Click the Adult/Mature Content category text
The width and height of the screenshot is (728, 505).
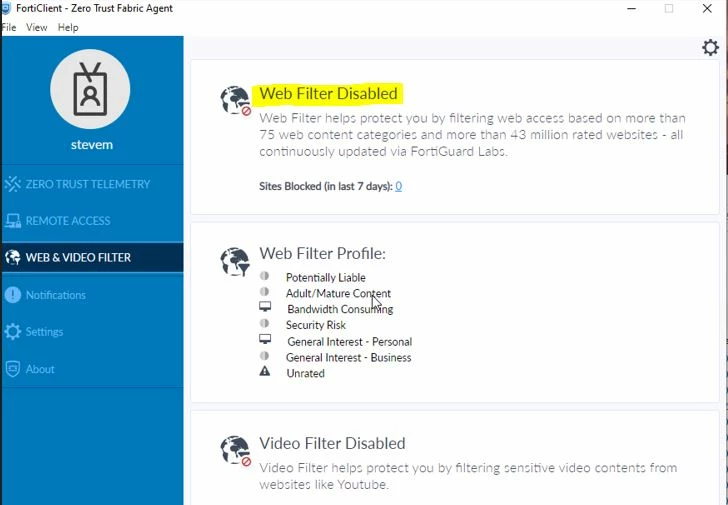[x=338, y=293]
